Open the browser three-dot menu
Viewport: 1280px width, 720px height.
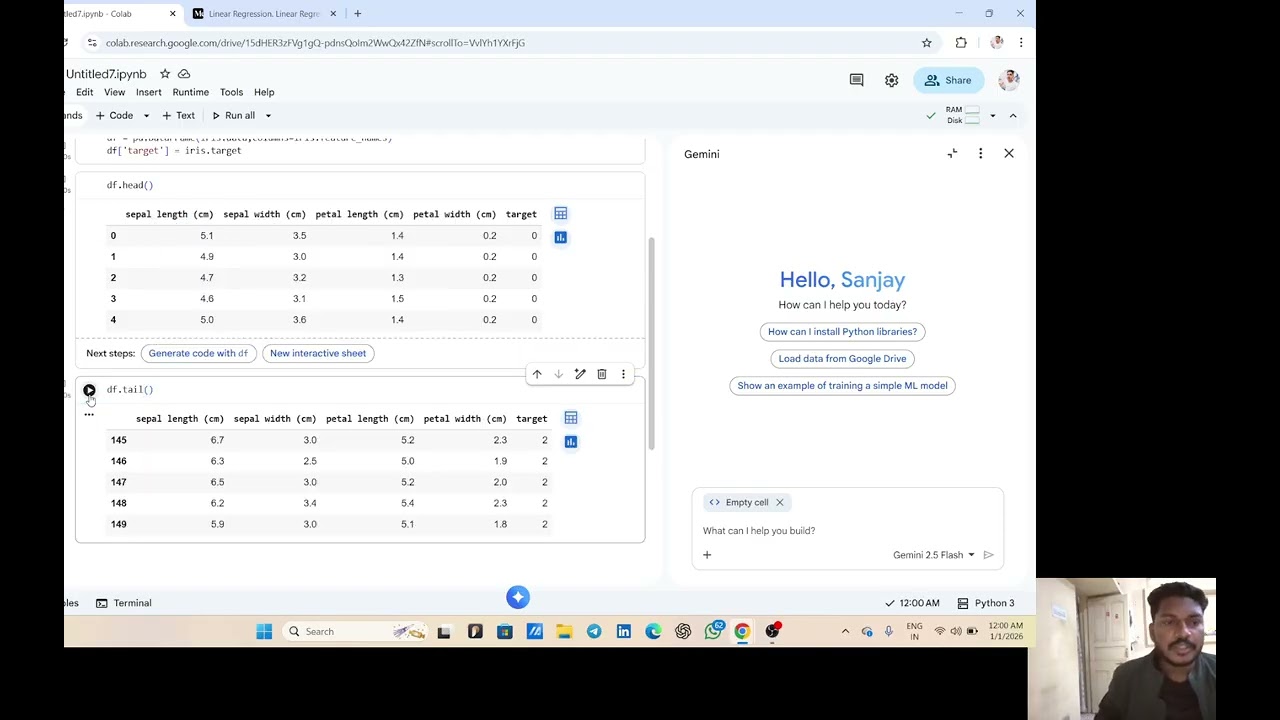click(x=1020, y=43)
